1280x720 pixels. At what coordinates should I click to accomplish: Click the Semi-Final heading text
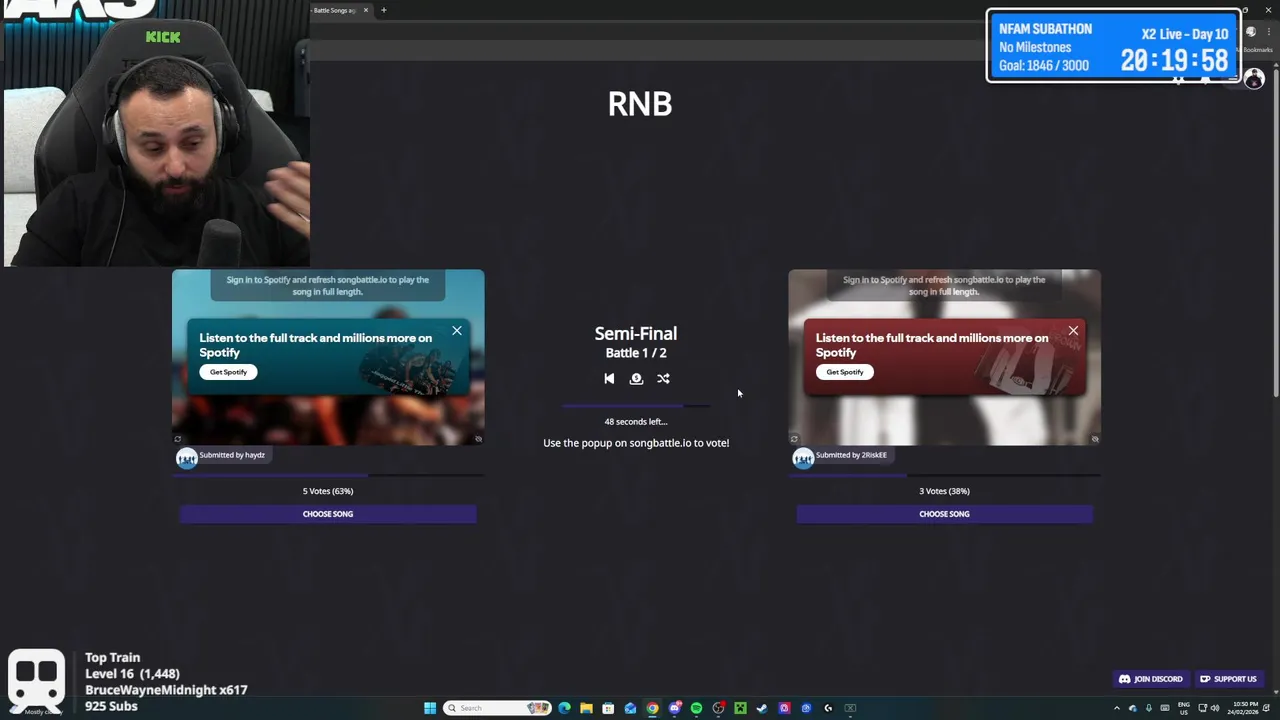pos(636,334)
